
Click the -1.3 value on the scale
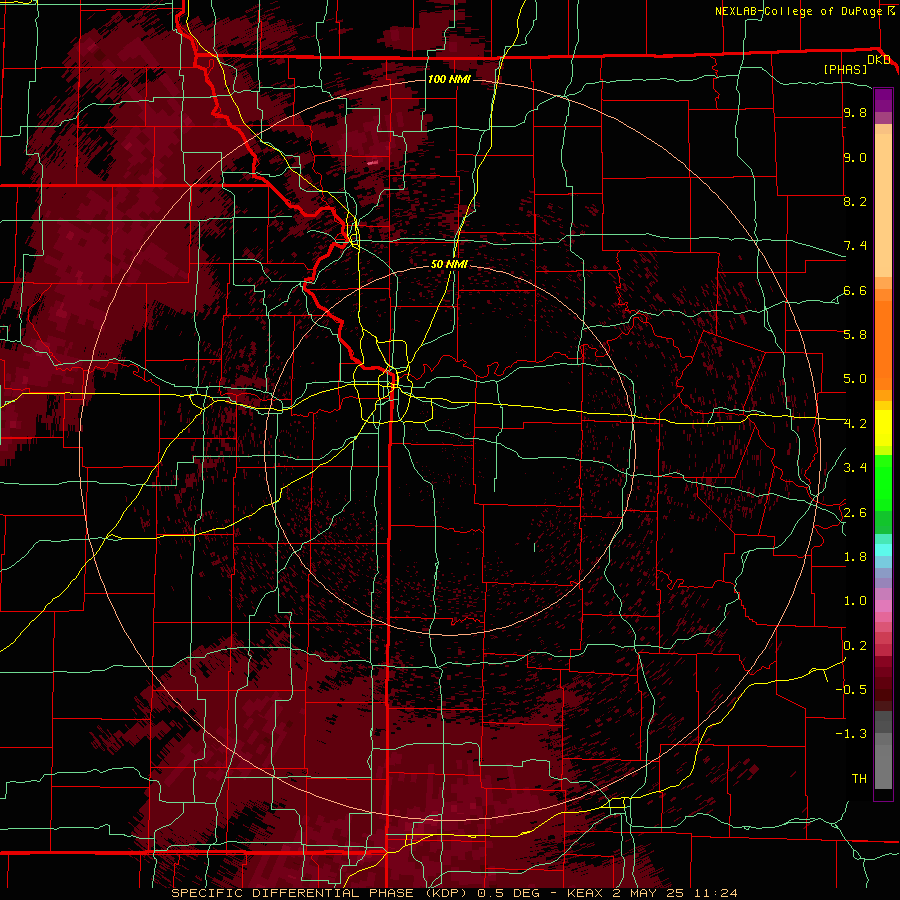pyautogui.click(x=851, y=734)
